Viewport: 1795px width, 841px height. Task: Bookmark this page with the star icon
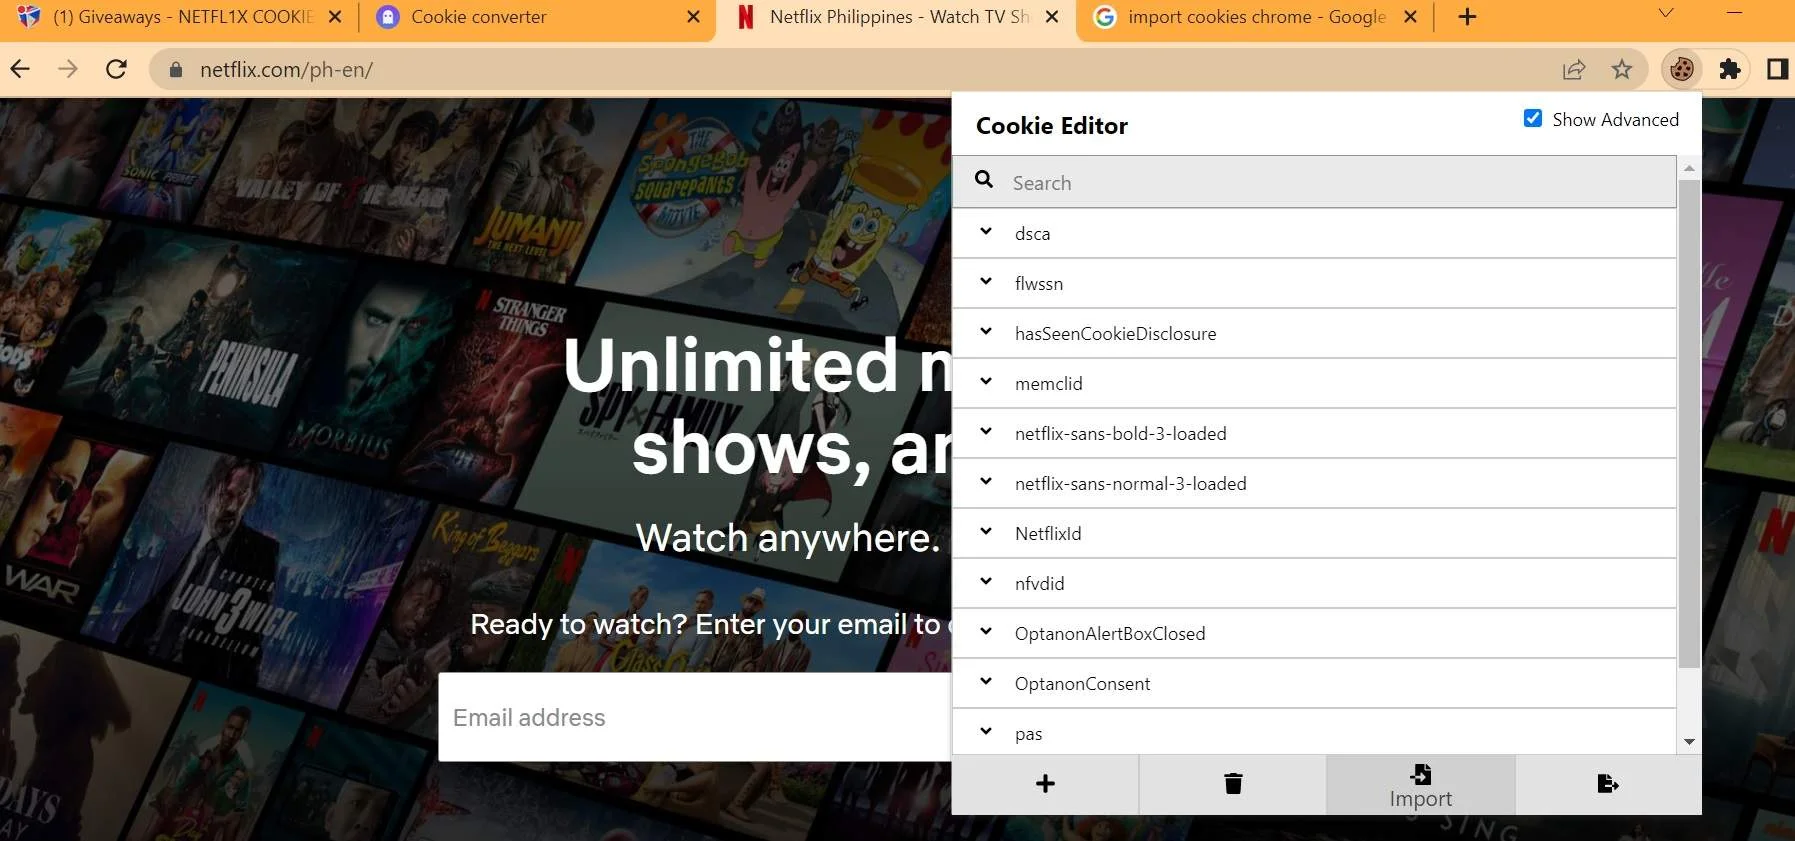(x=1621, y=69)
